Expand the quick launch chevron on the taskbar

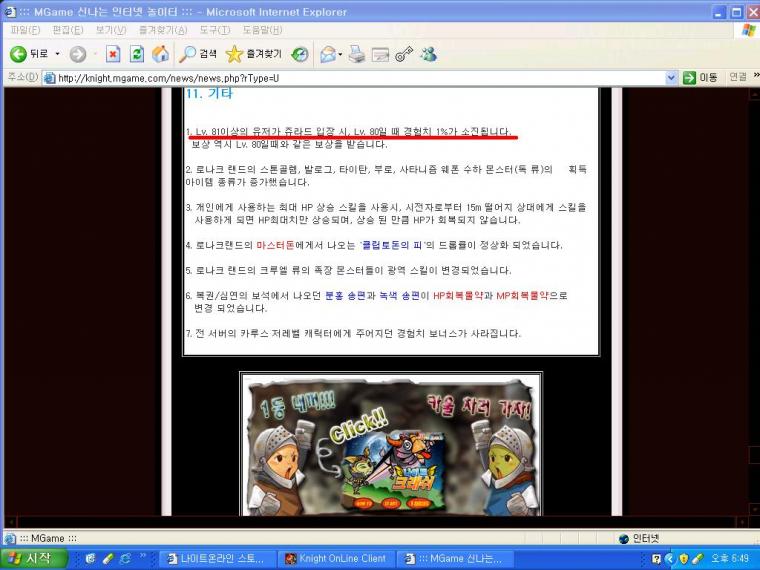click(x=142, y=556)
